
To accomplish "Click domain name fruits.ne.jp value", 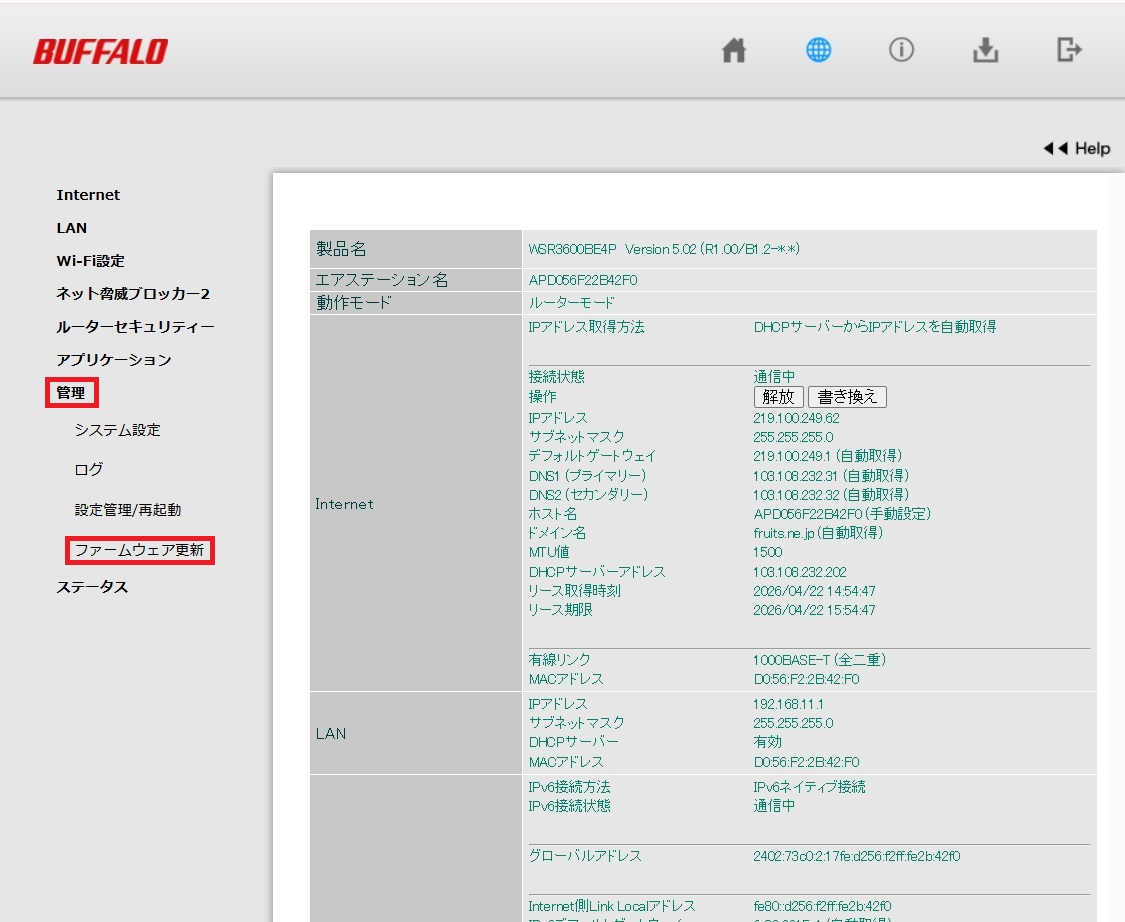I will pyautogui.click(x=818, y=533).
